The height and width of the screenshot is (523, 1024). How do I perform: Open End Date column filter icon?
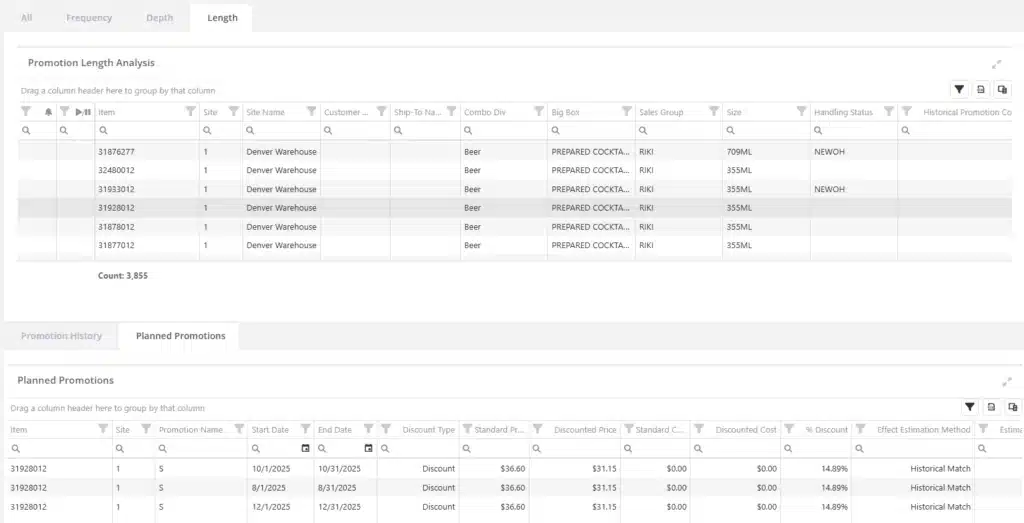[x=368, y=429]
